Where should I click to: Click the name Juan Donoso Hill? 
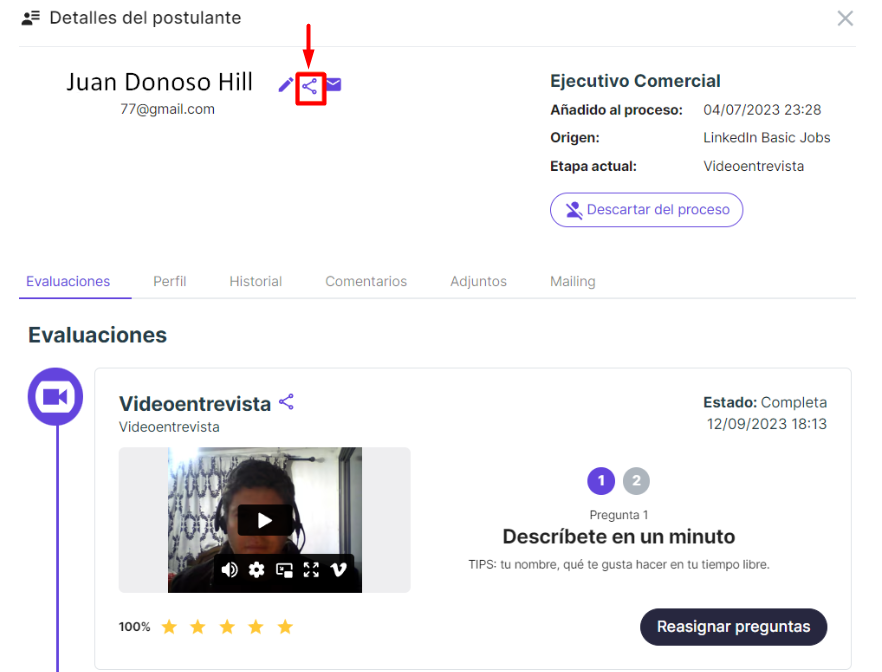159,82
